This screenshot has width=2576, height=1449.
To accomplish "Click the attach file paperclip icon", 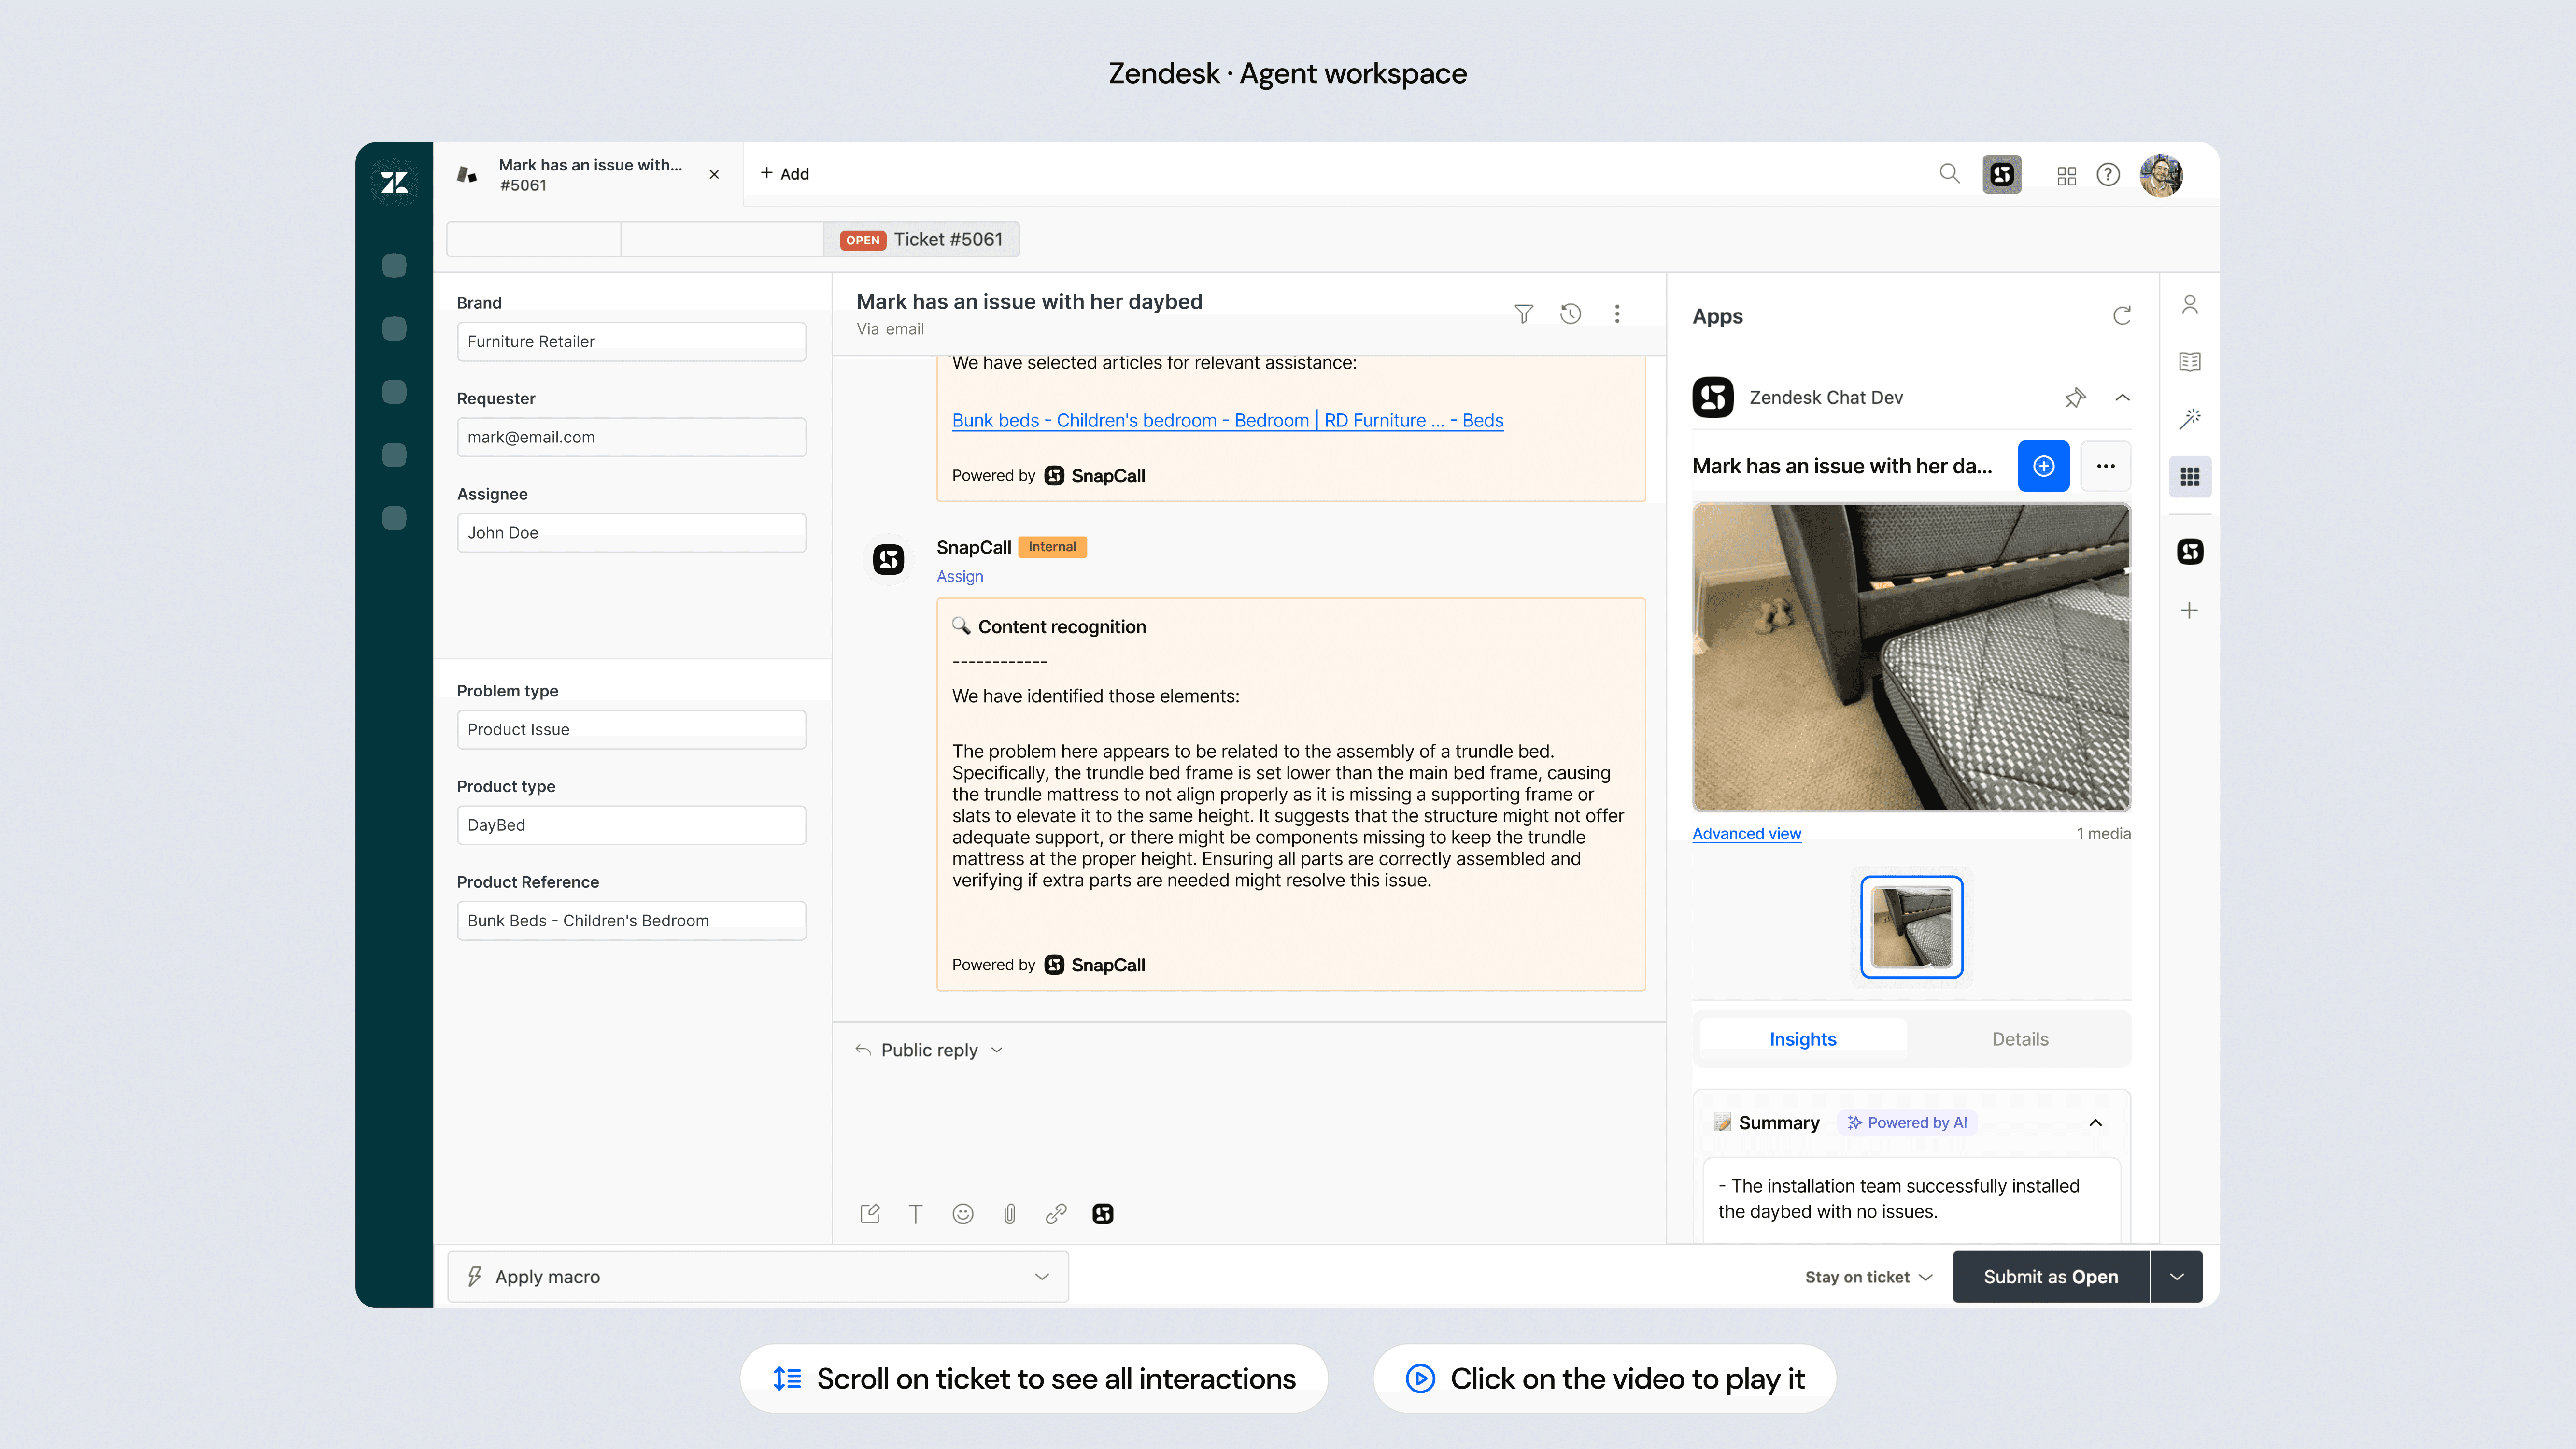I will 1009,1214.
